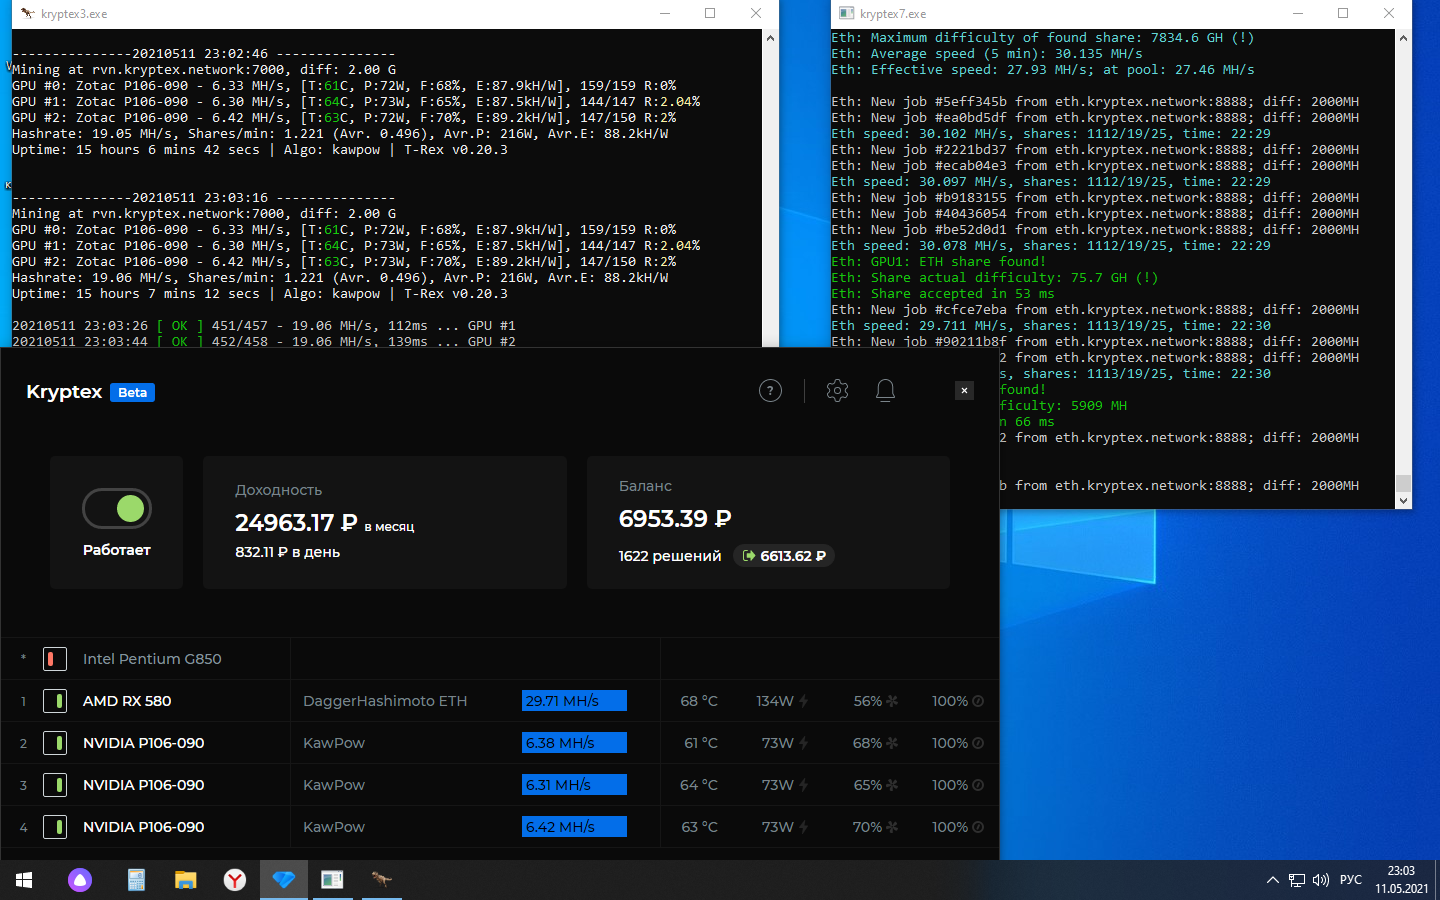Switch the РУС input language indicator
The height and width of the screenshot is (900, 1440).
click(1351, 880)
